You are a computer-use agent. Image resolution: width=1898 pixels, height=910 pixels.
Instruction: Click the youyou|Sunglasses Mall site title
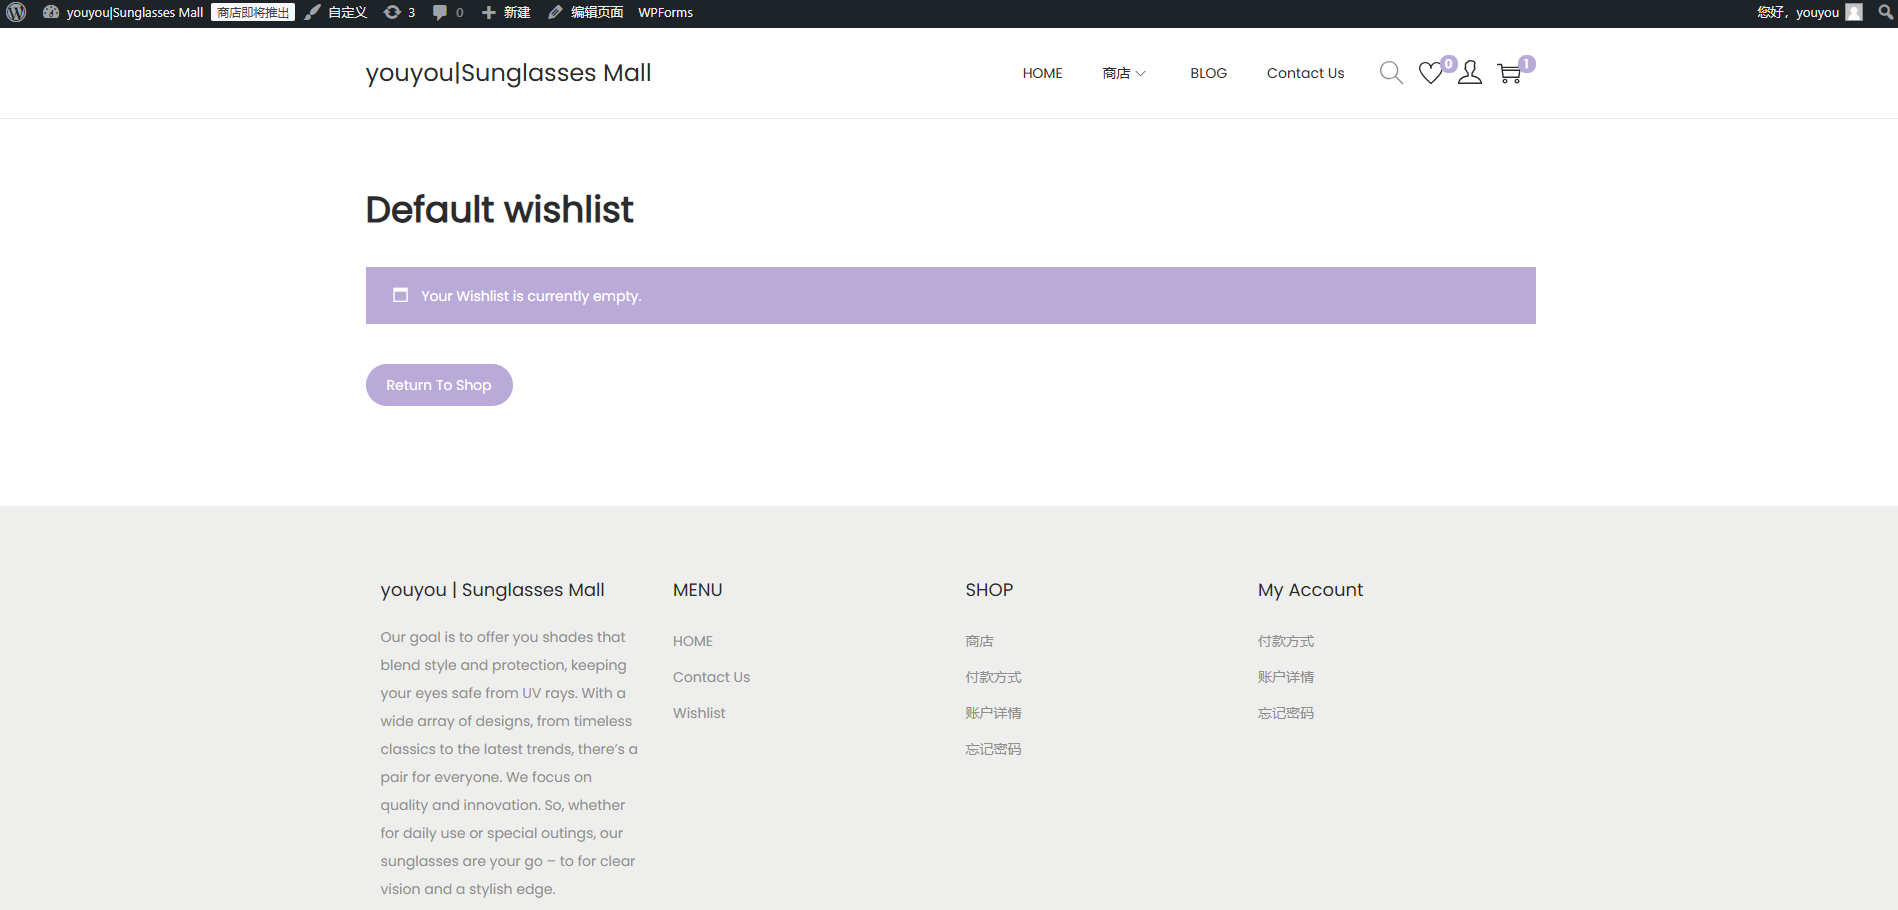click(x=508, y=73)
